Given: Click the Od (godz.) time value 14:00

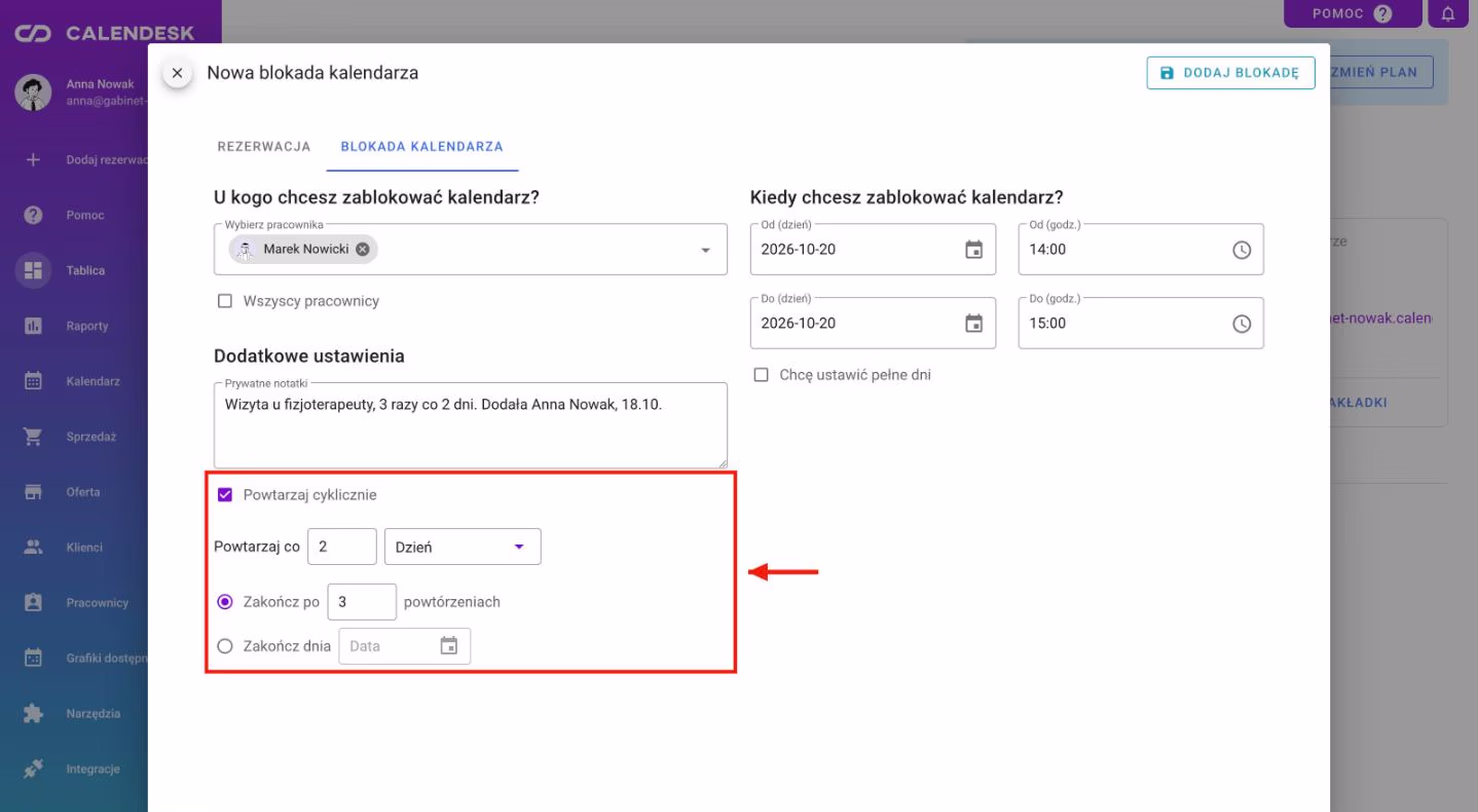Looking at the screenshot, I should tap(1048, 250).
